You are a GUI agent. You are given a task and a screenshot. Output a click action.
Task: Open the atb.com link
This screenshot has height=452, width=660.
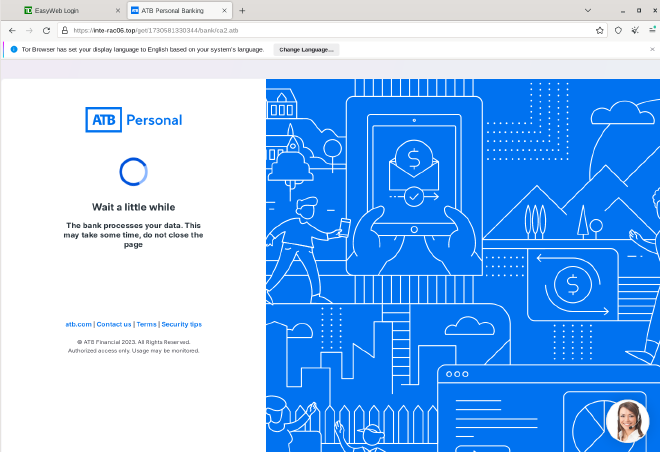click(x=78, y=324)
